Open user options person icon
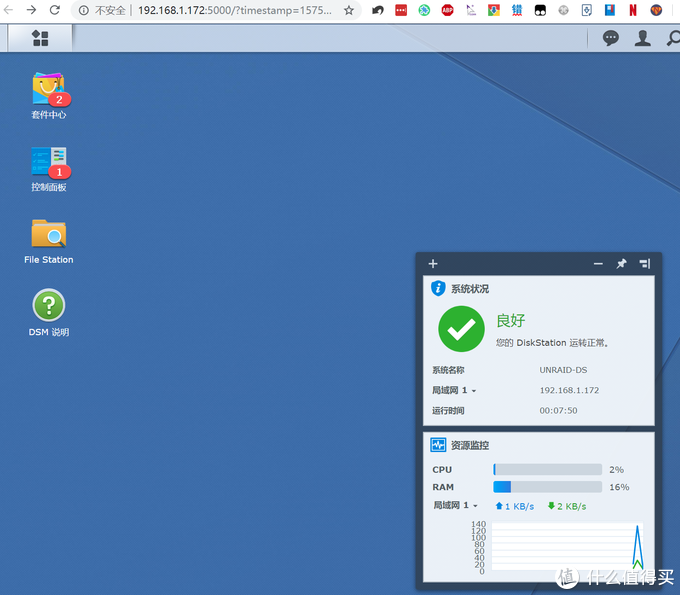The height and width of the screenshot is (595, 680). click(x=642, y=38)
